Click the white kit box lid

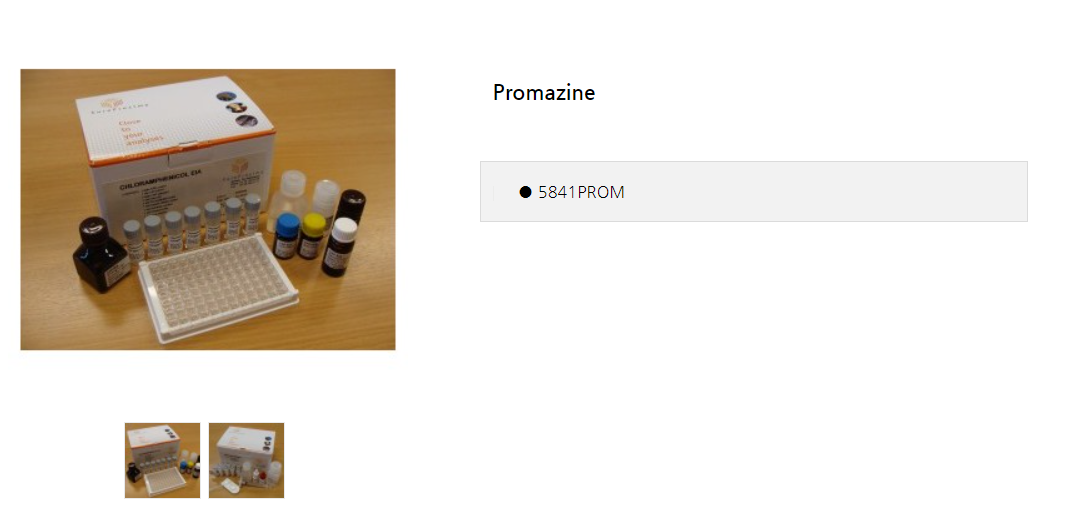pyautogui.click(x=174, y=119)
